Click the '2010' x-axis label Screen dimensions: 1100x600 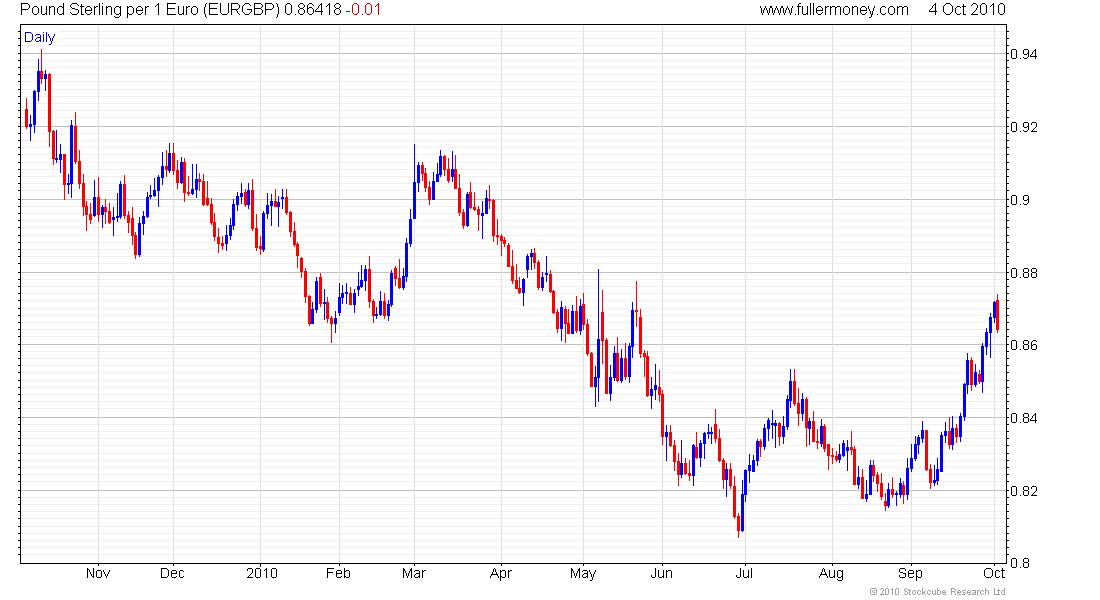coord(262,573)
